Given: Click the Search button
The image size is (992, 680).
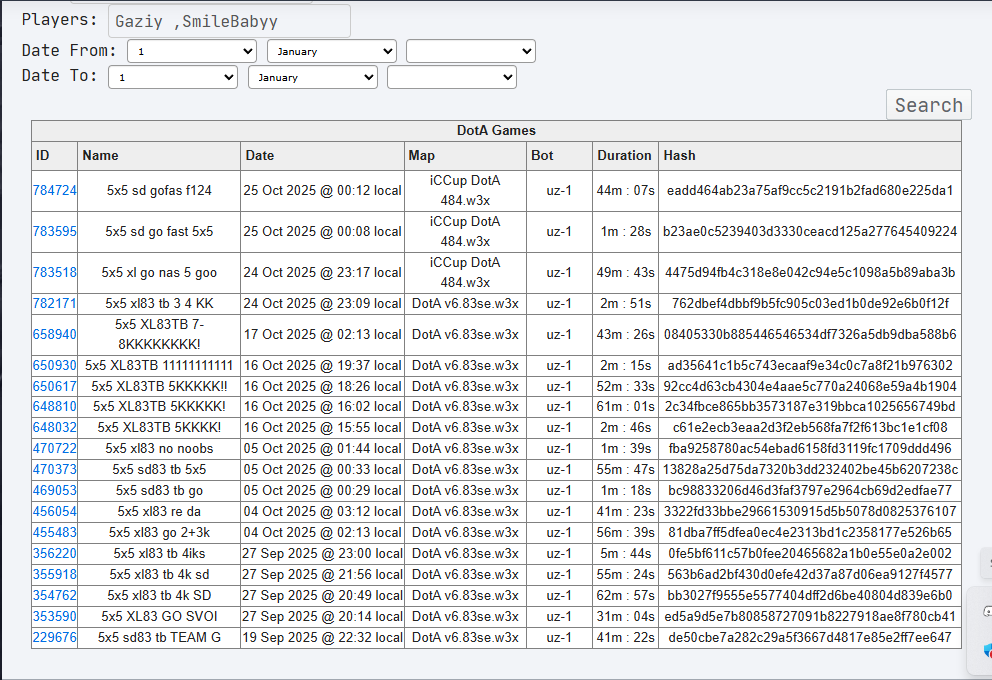Looking at the screenshot, I should pyautogui.click(x=929, y=105).
